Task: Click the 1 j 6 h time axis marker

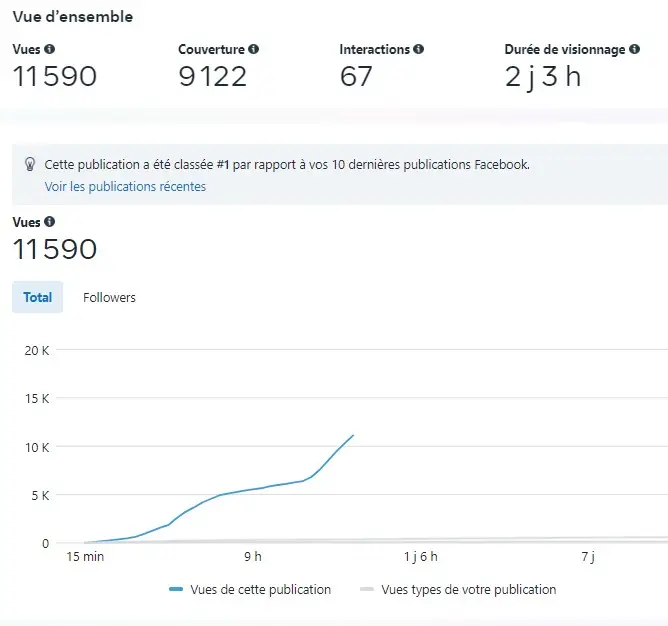Action: tap(421, 556)
